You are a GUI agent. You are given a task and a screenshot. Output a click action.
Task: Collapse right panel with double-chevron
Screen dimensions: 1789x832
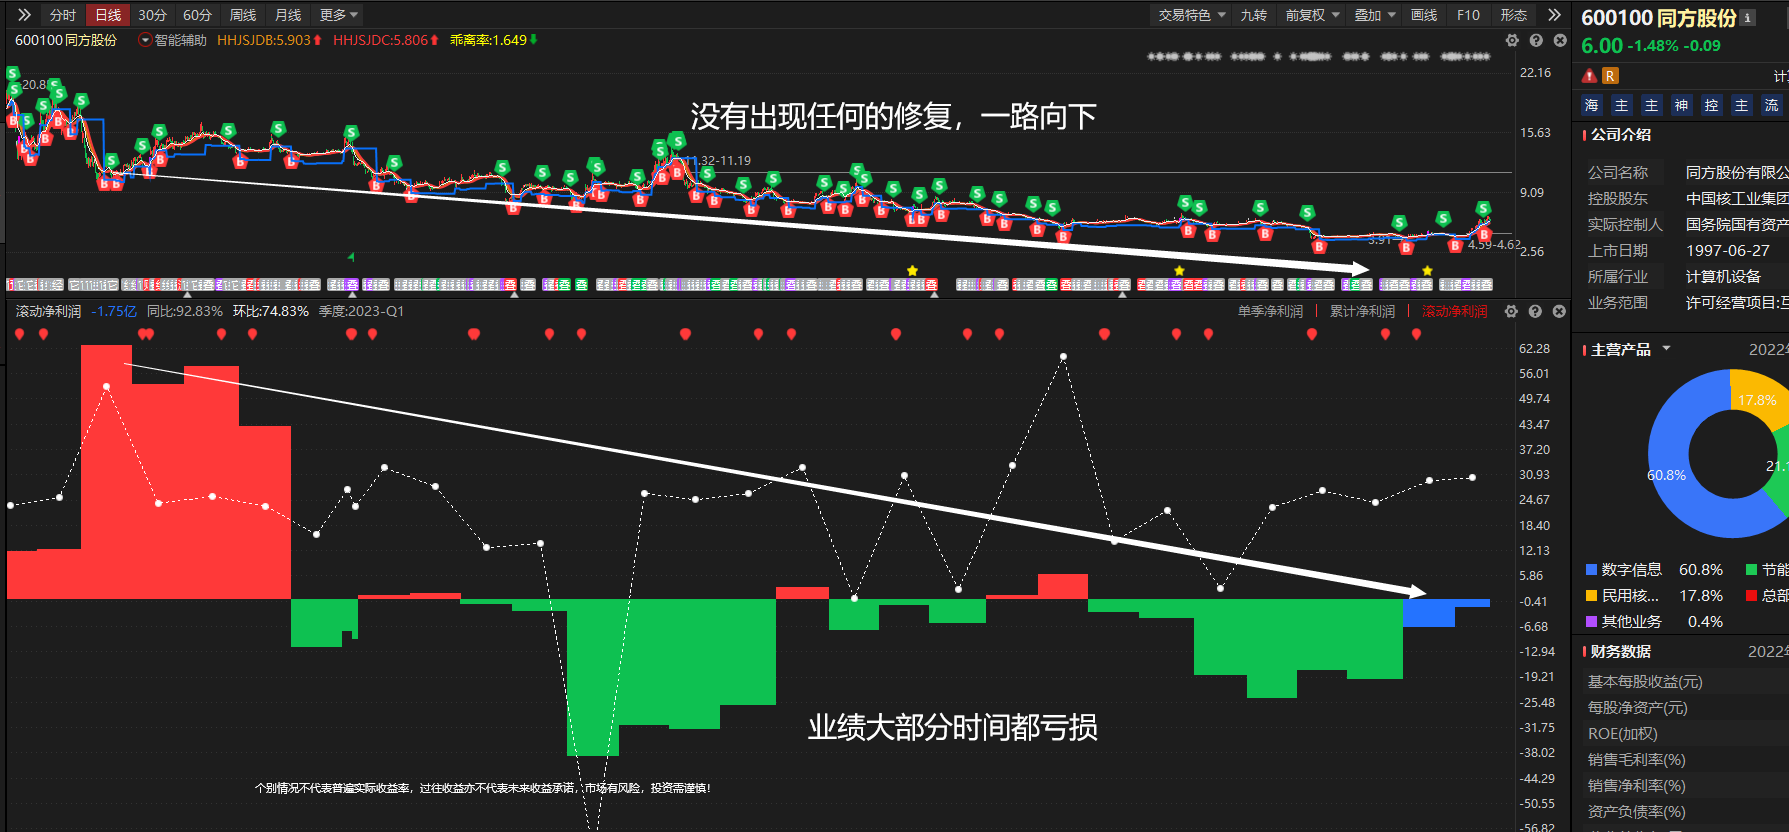[1554, 15]
